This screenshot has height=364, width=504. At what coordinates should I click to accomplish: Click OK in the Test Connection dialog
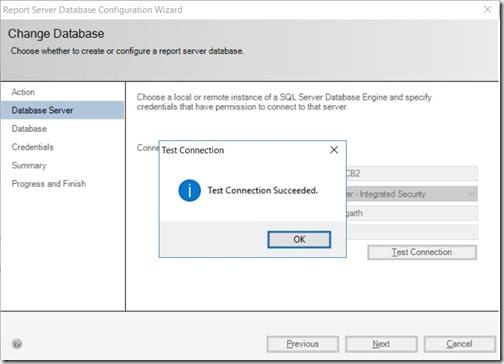299,239
